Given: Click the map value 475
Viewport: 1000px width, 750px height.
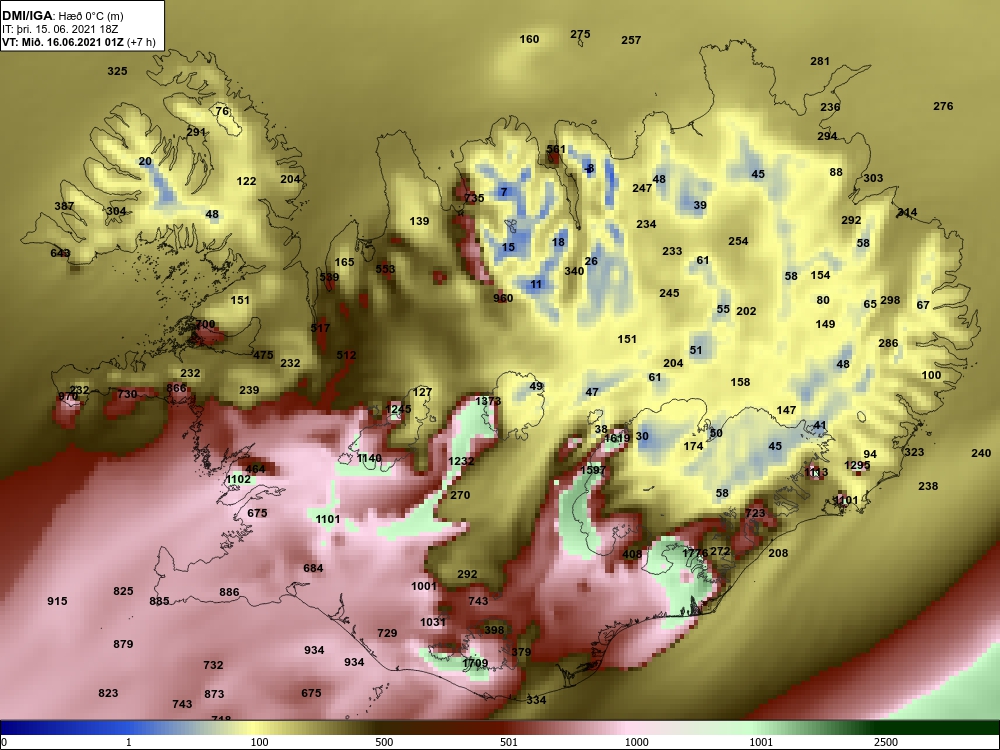Looking at the screenshot, I should [263, 356].
